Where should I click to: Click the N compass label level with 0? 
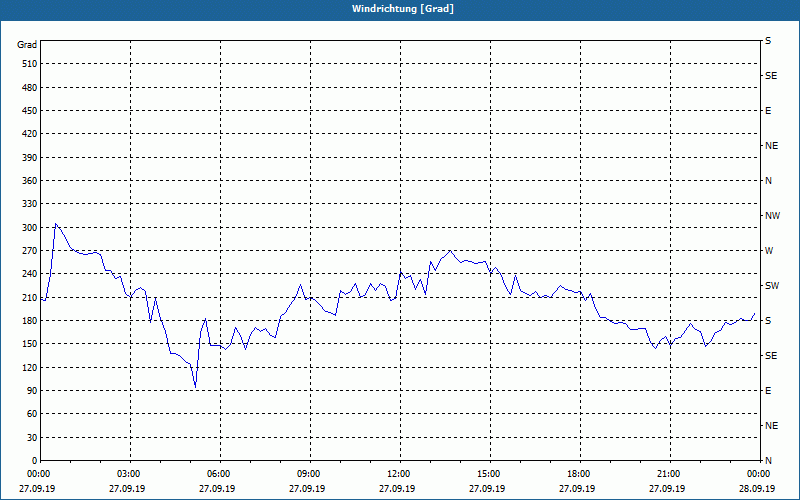768,461
